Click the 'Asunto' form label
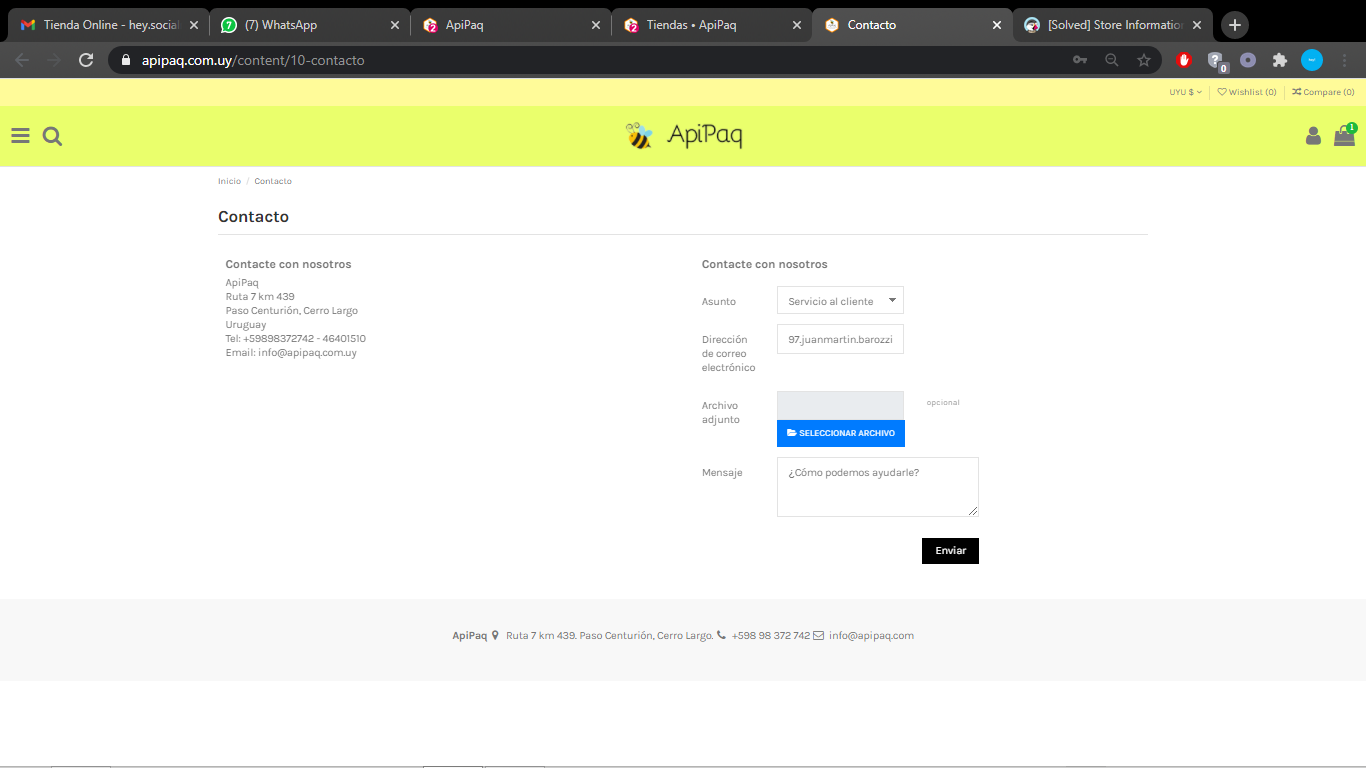1366x768 pixels. click(719, 302)
